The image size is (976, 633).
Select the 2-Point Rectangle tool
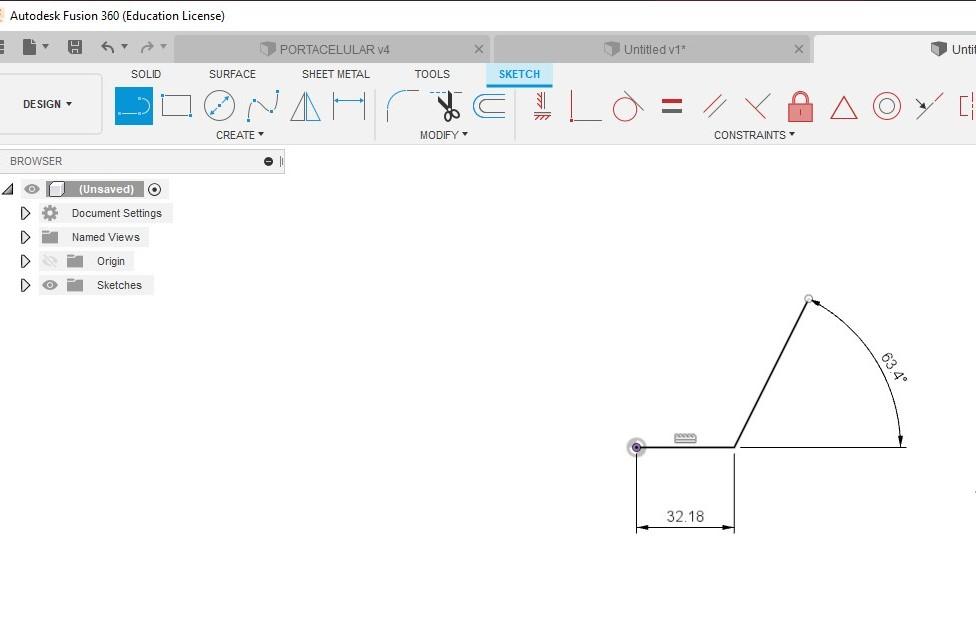coord(176,106)
